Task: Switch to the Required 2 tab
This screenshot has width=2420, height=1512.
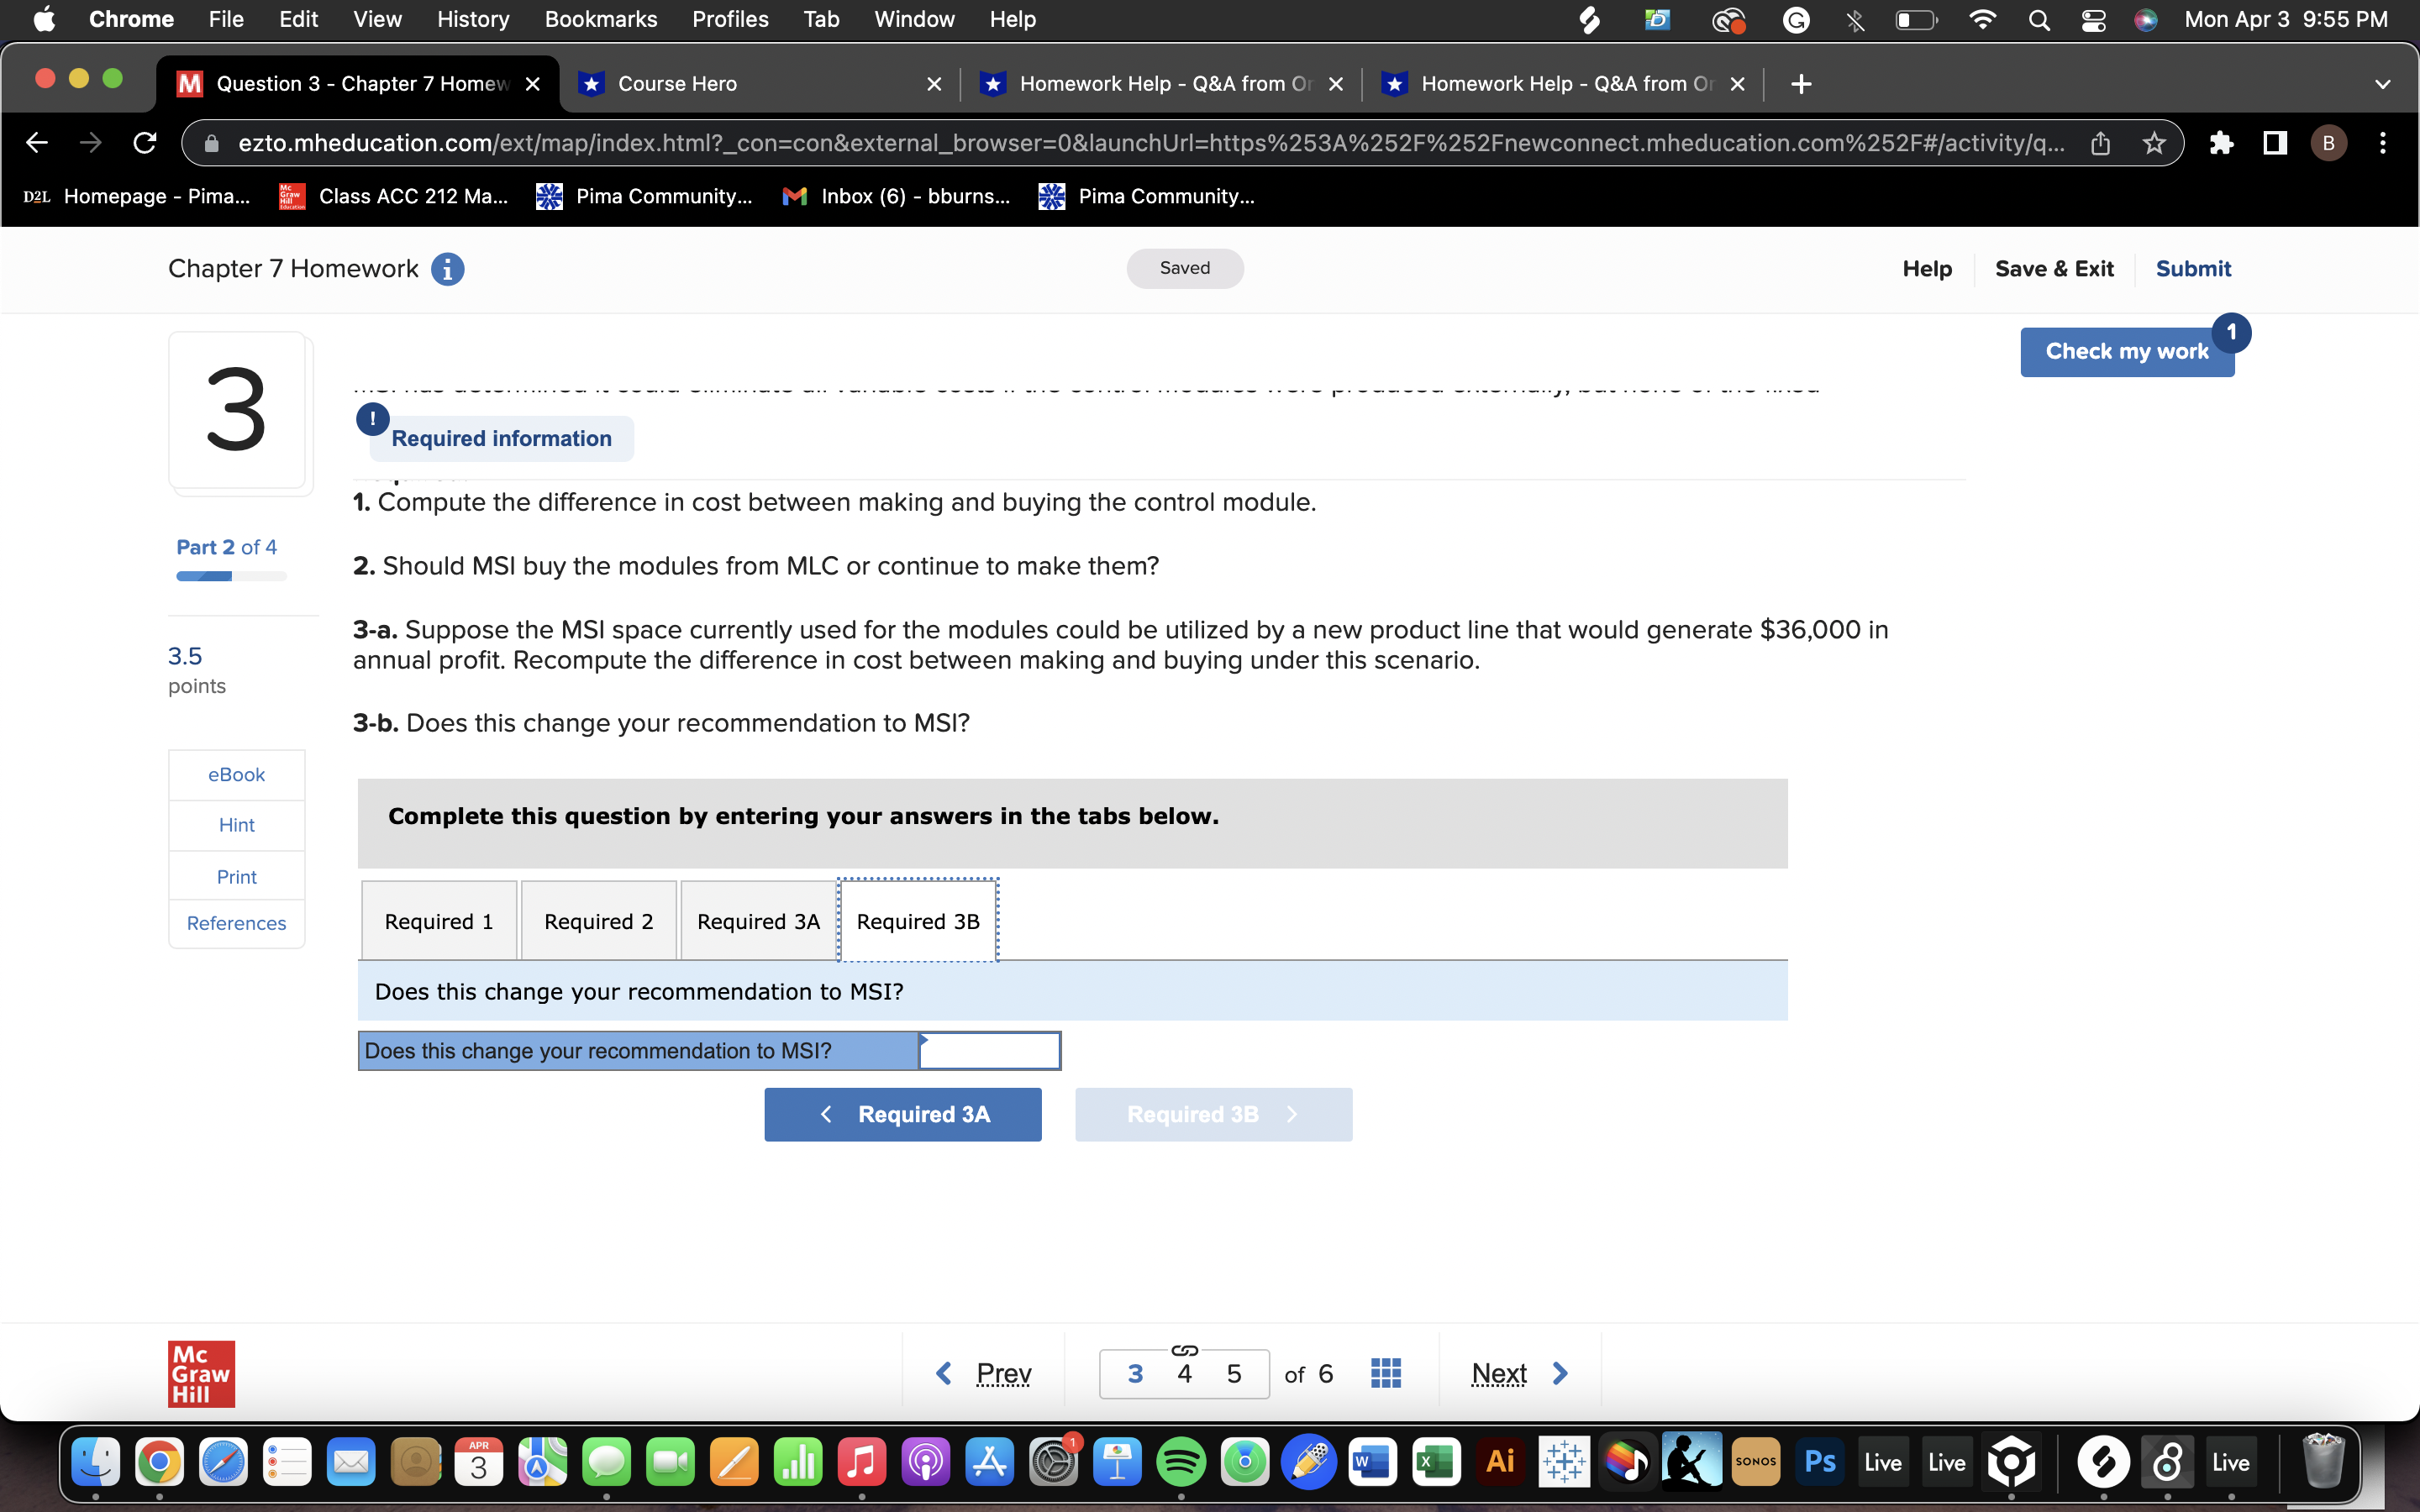Action: (598, 920)
